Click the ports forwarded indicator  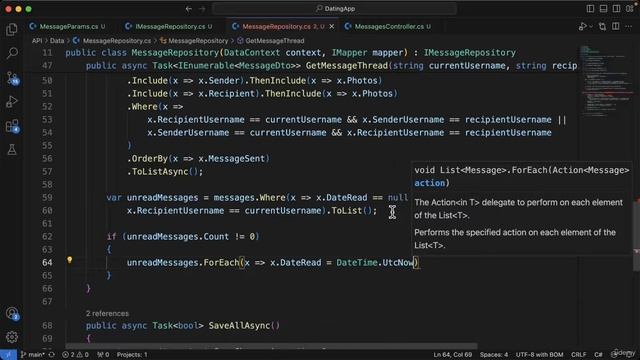[x=103, y=355]
